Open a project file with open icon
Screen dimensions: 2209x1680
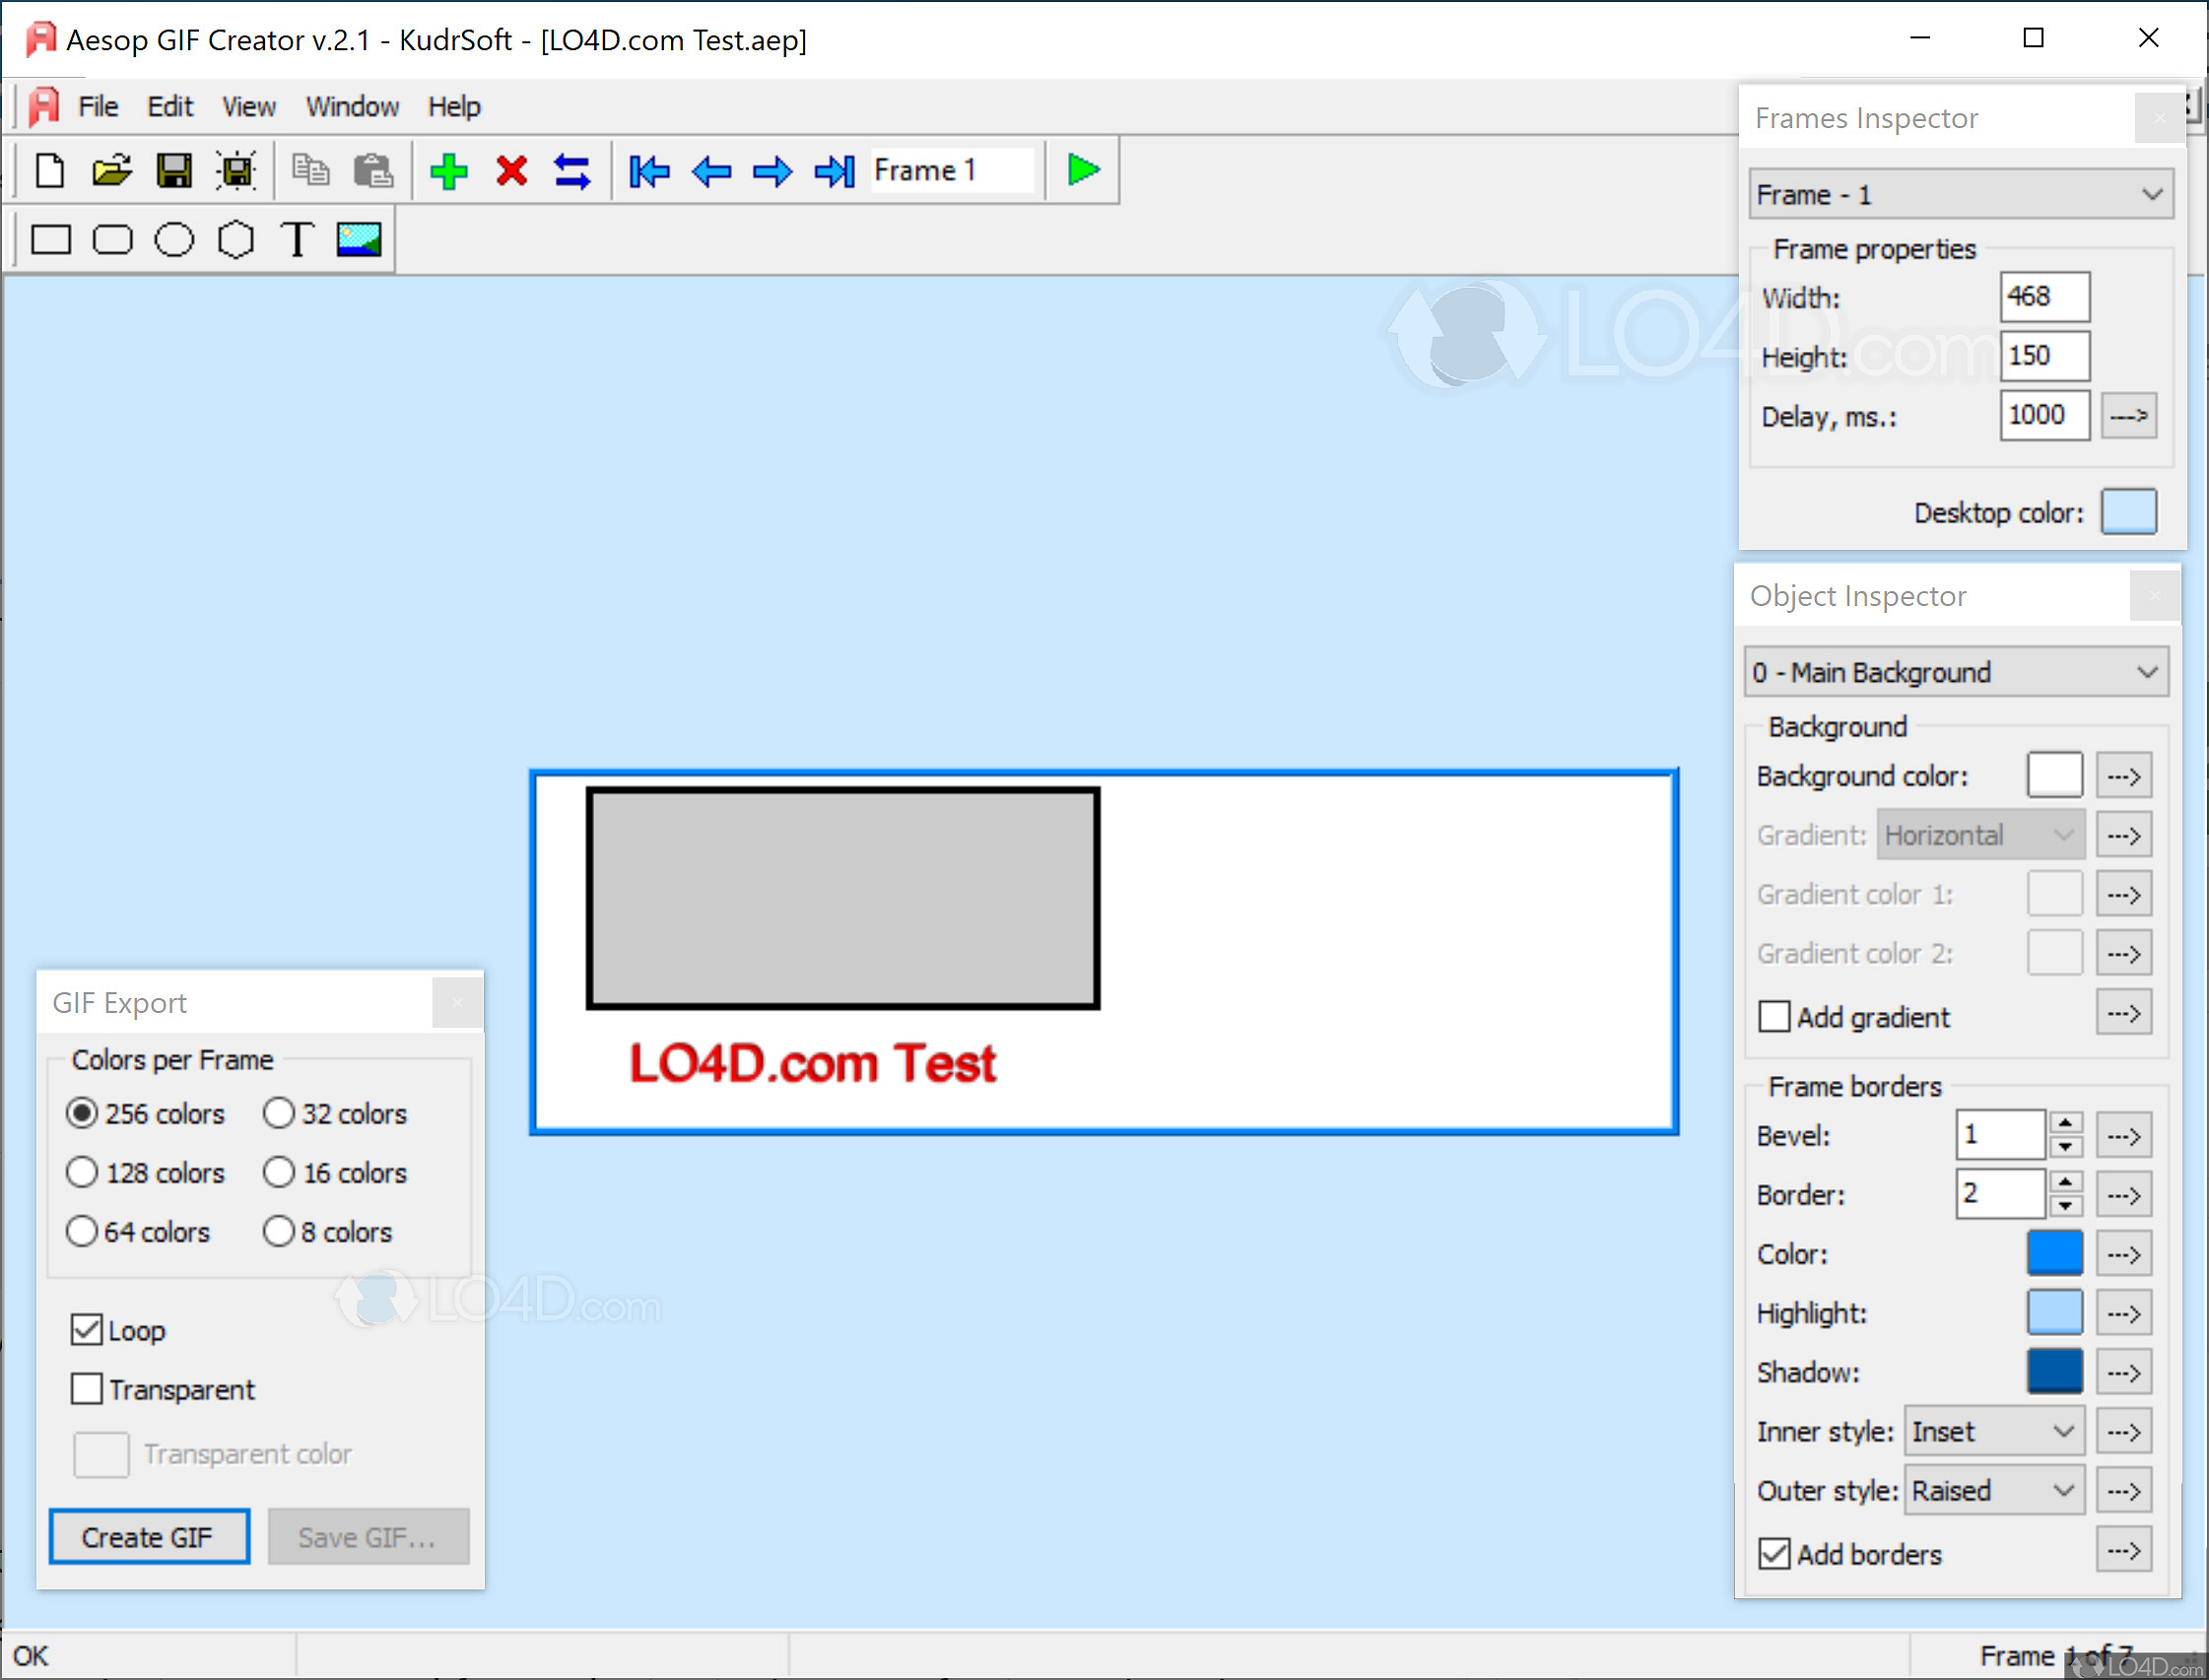(x=112, y=170)
